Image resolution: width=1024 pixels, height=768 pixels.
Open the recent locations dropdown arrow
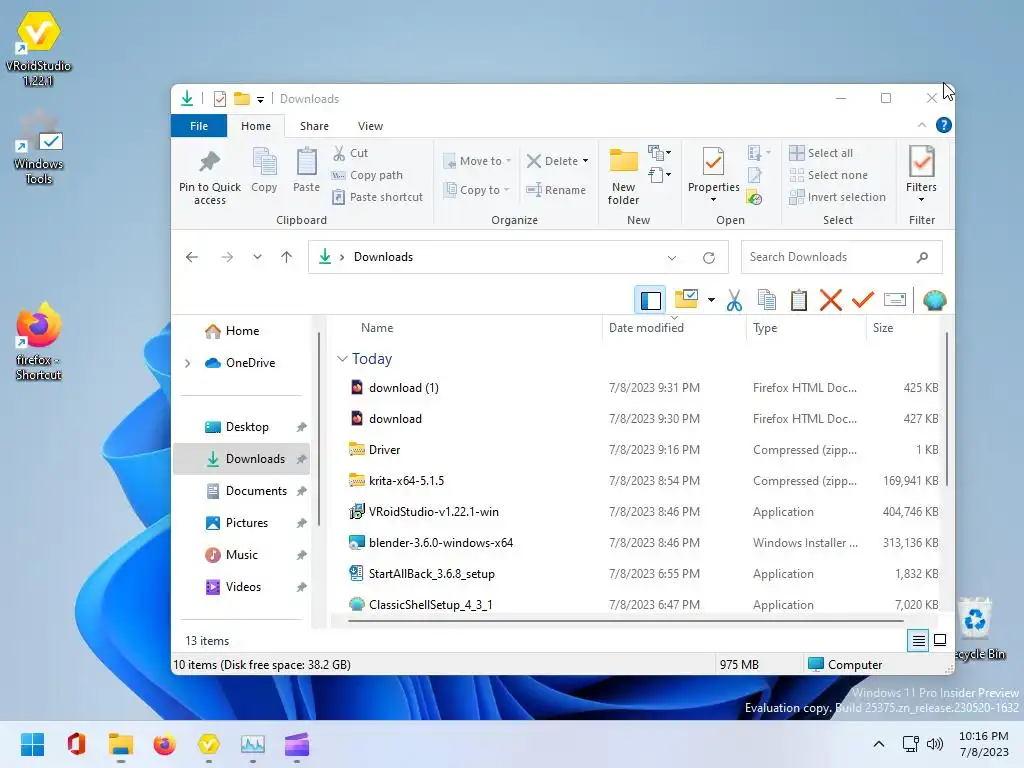257,257
